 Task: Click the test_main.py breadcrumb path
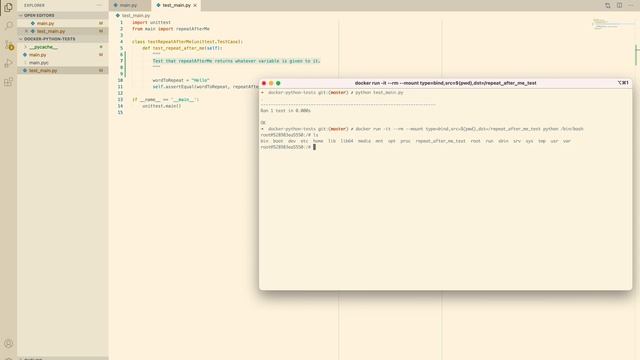click(136, 16)
